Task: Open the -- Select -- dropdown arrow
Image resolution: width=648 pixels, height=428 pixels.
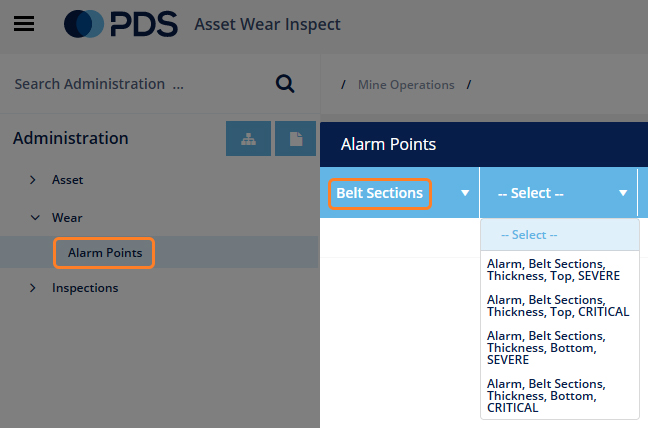Action: [623, 193]
